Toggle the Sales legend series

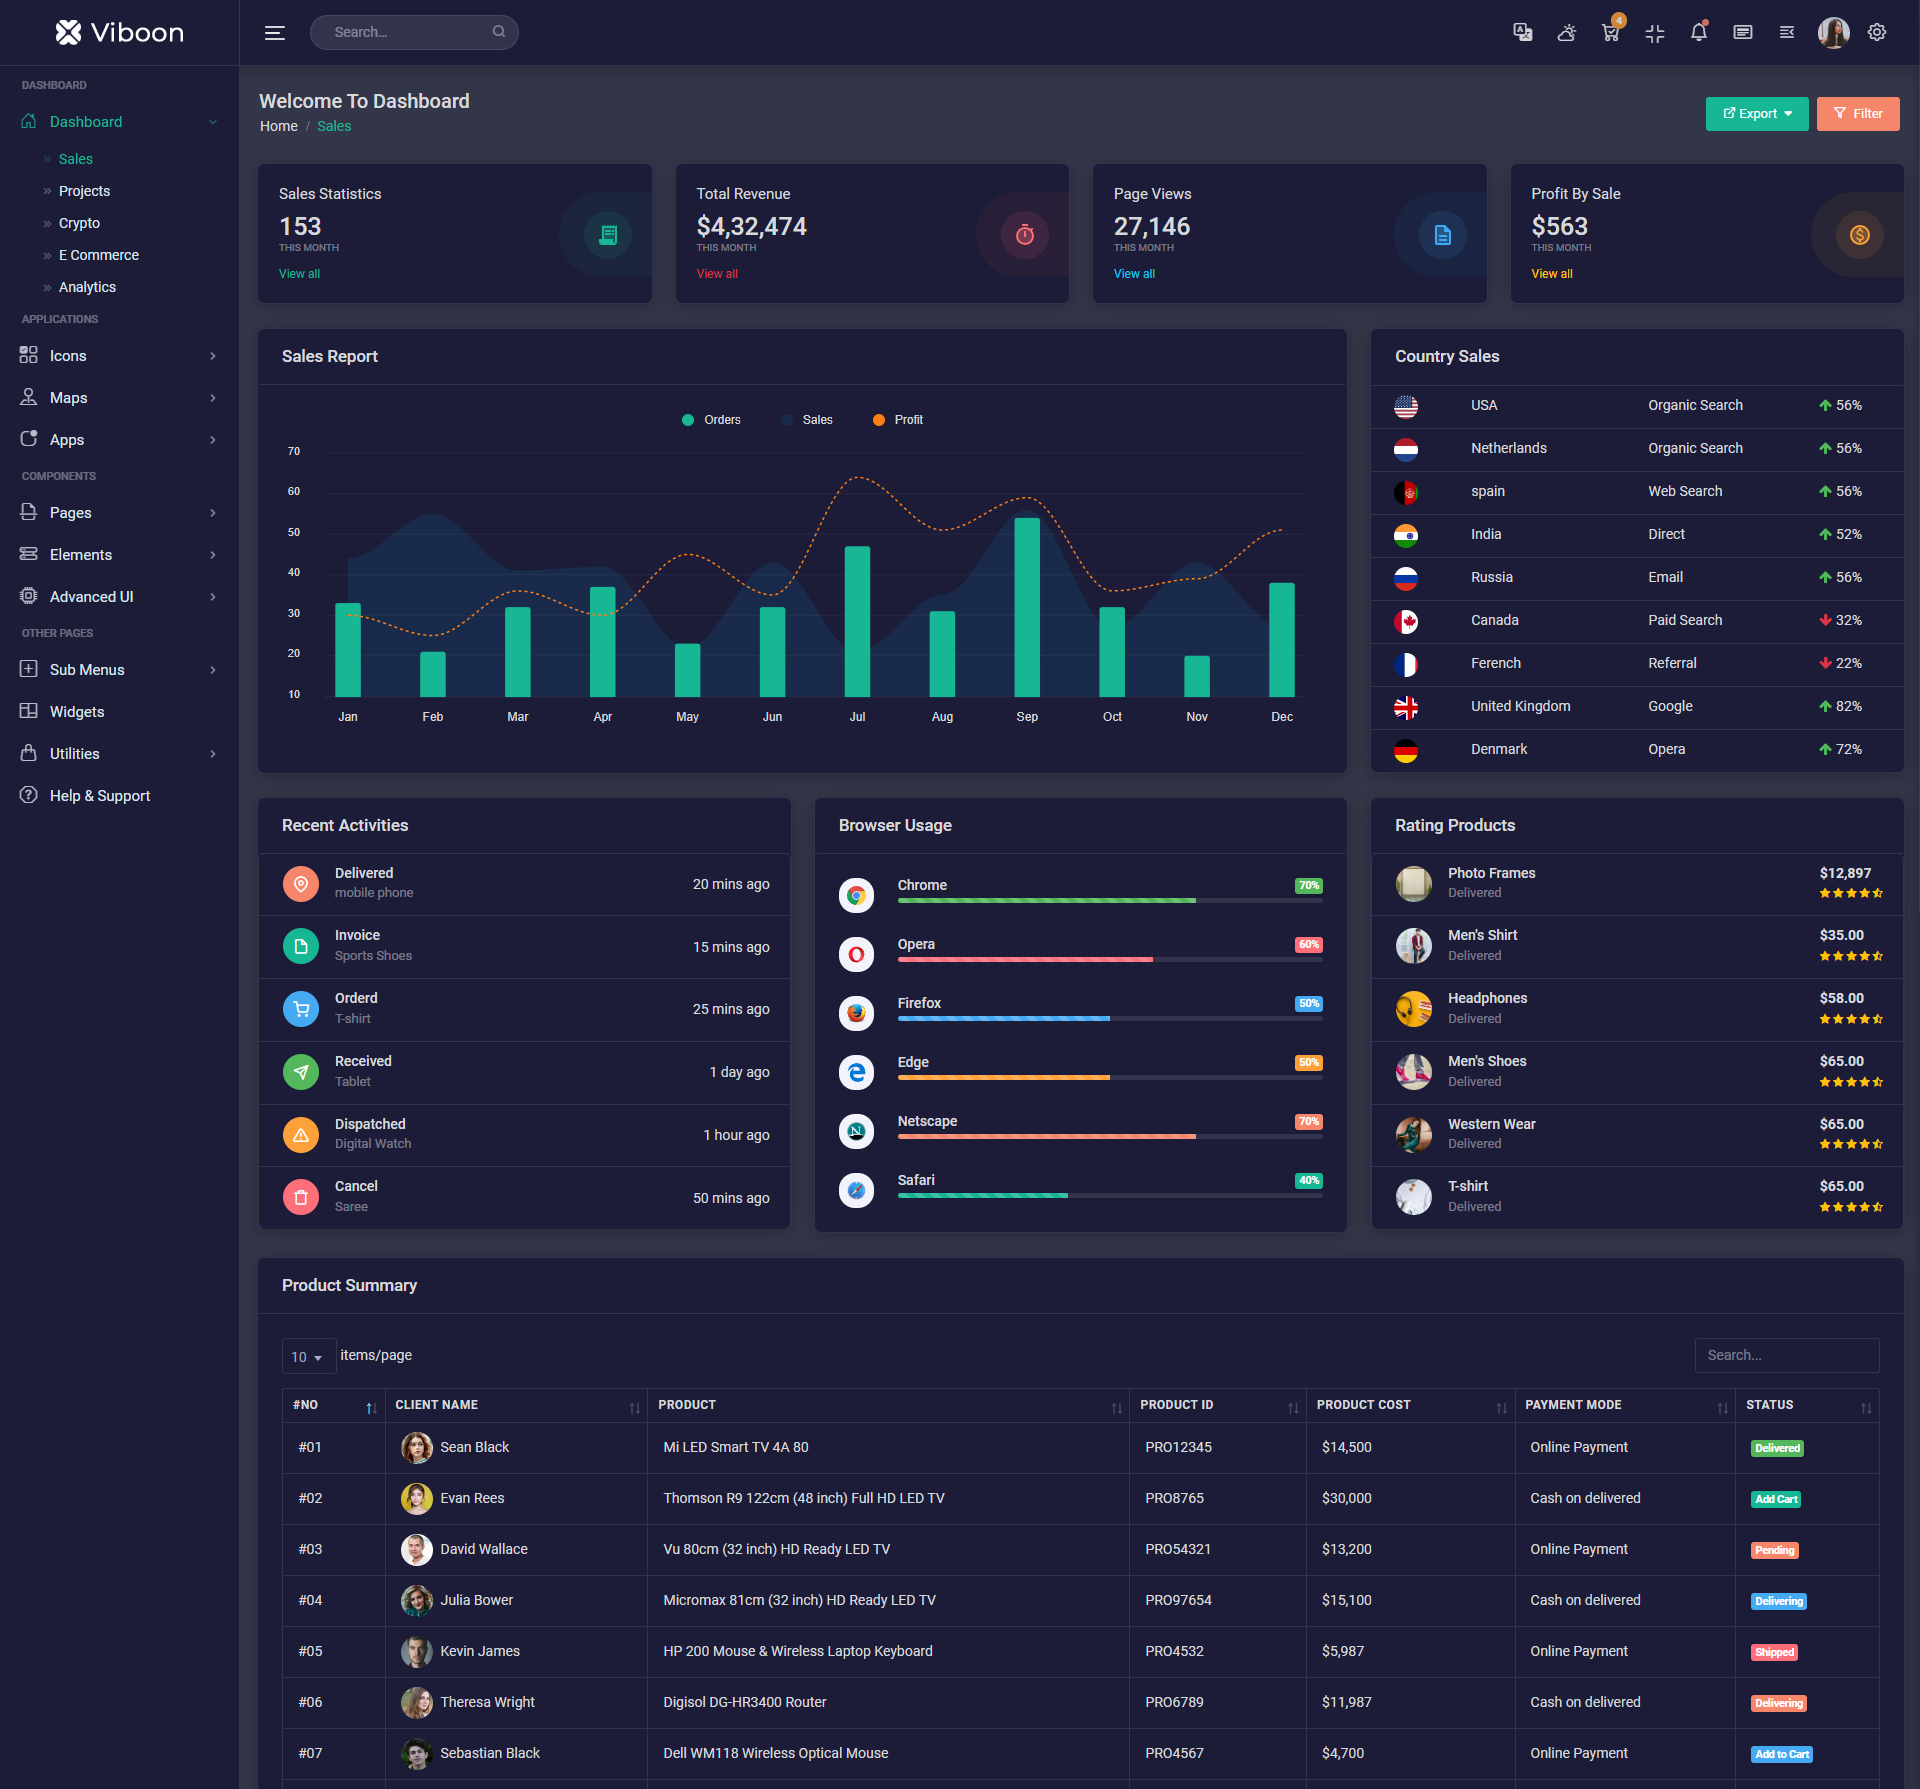(807, 420)
